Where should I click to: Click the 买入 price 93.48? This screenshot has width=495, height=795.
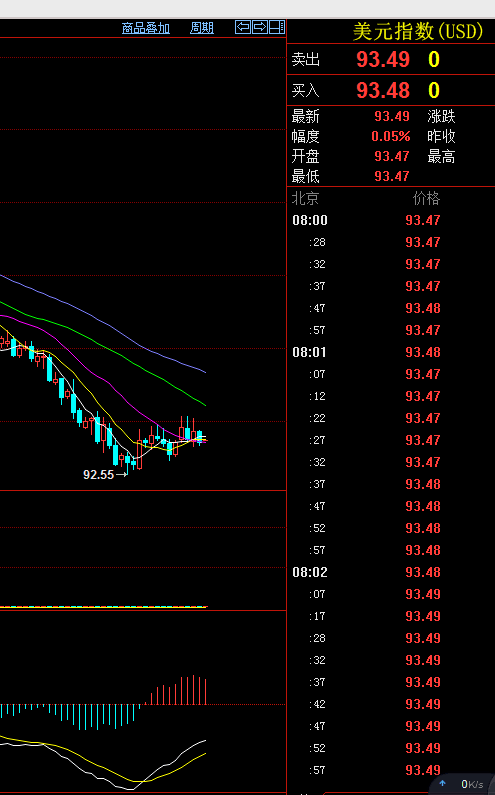tap(383, 90)
